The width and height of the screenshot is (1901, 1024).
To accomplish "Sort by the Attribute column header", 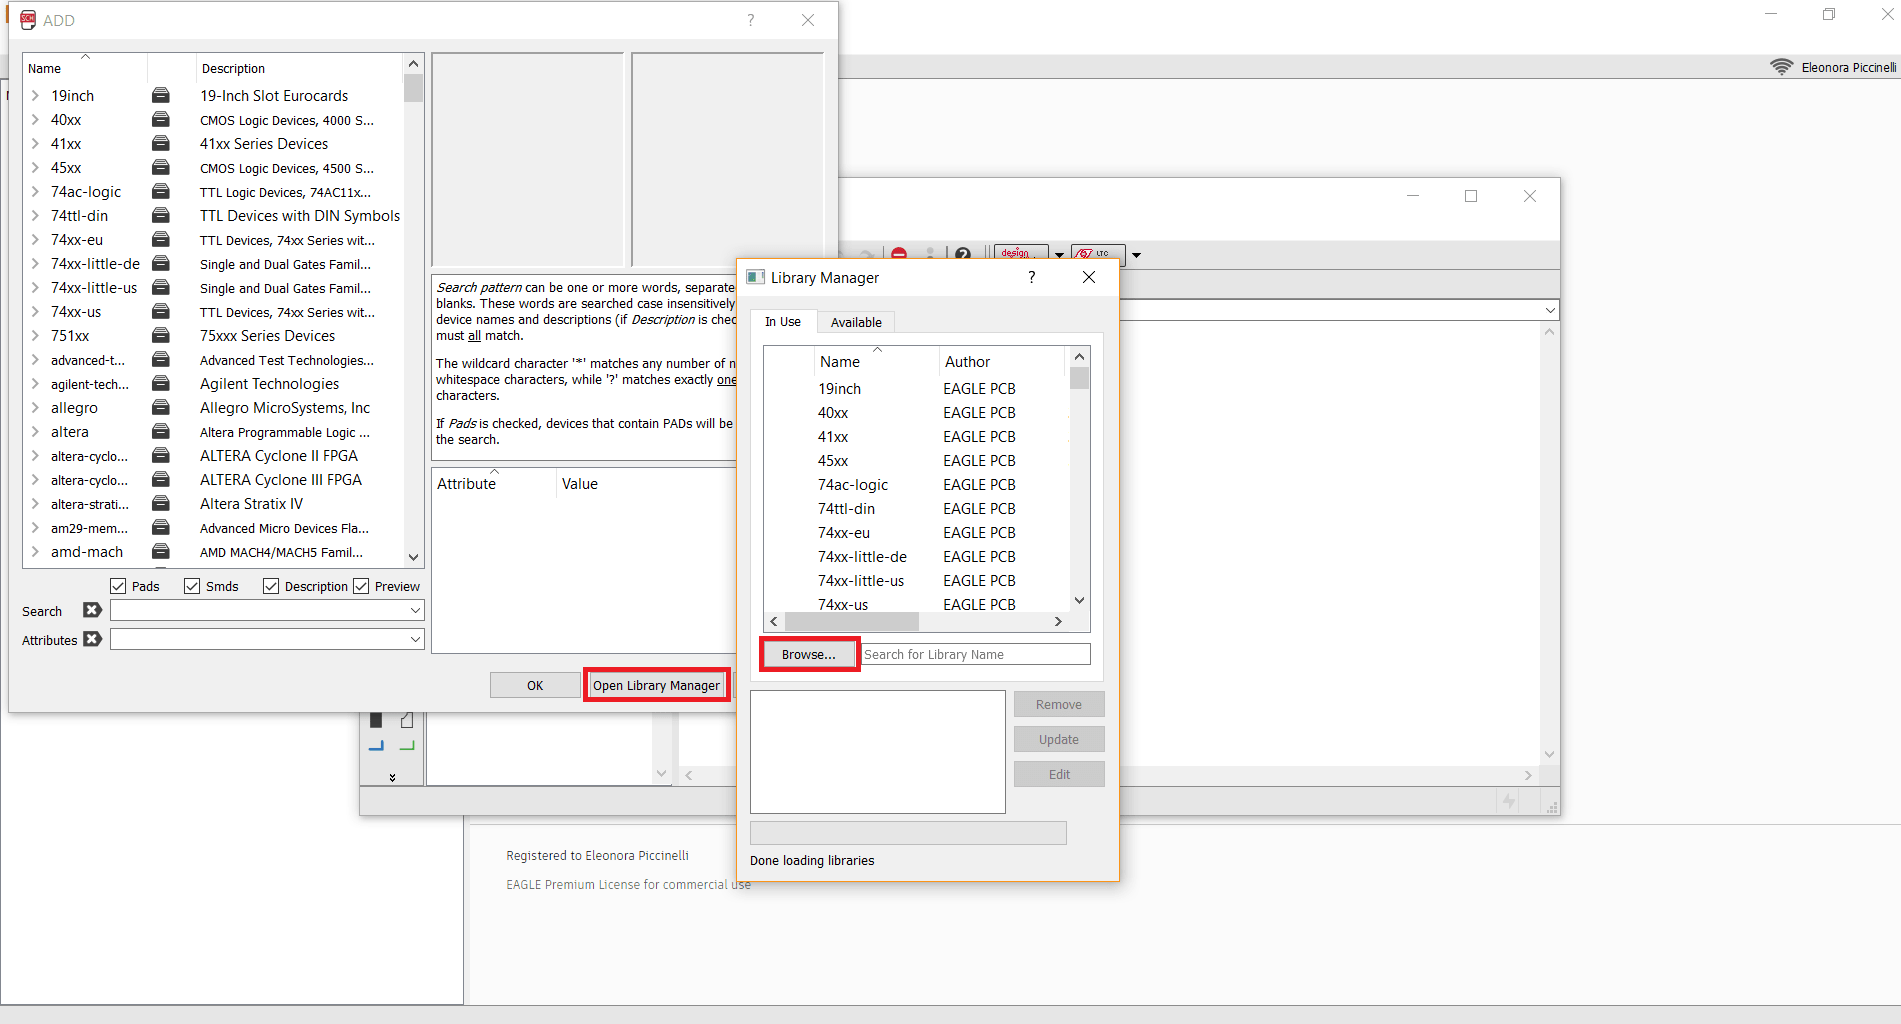I will (x=494, y=484).
